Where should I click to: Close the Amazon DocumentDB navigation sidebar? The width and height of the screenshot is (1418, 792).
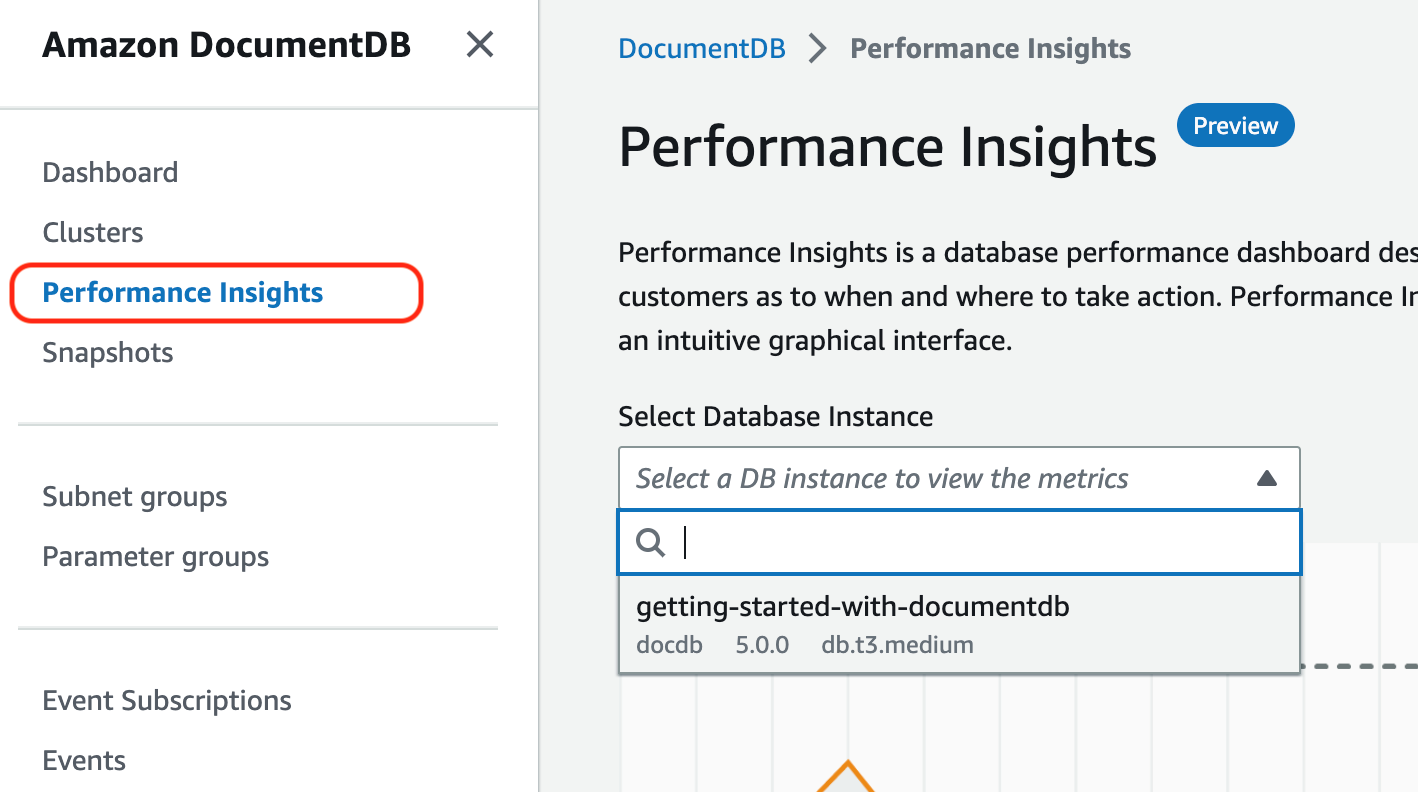click(x=480, y=45)
